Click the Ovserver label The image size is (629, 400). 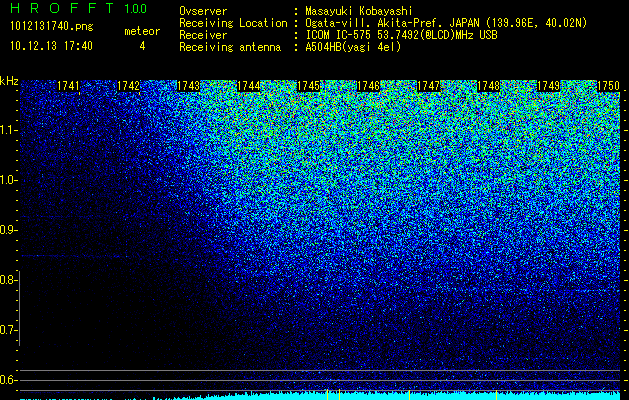coord(203,11)
